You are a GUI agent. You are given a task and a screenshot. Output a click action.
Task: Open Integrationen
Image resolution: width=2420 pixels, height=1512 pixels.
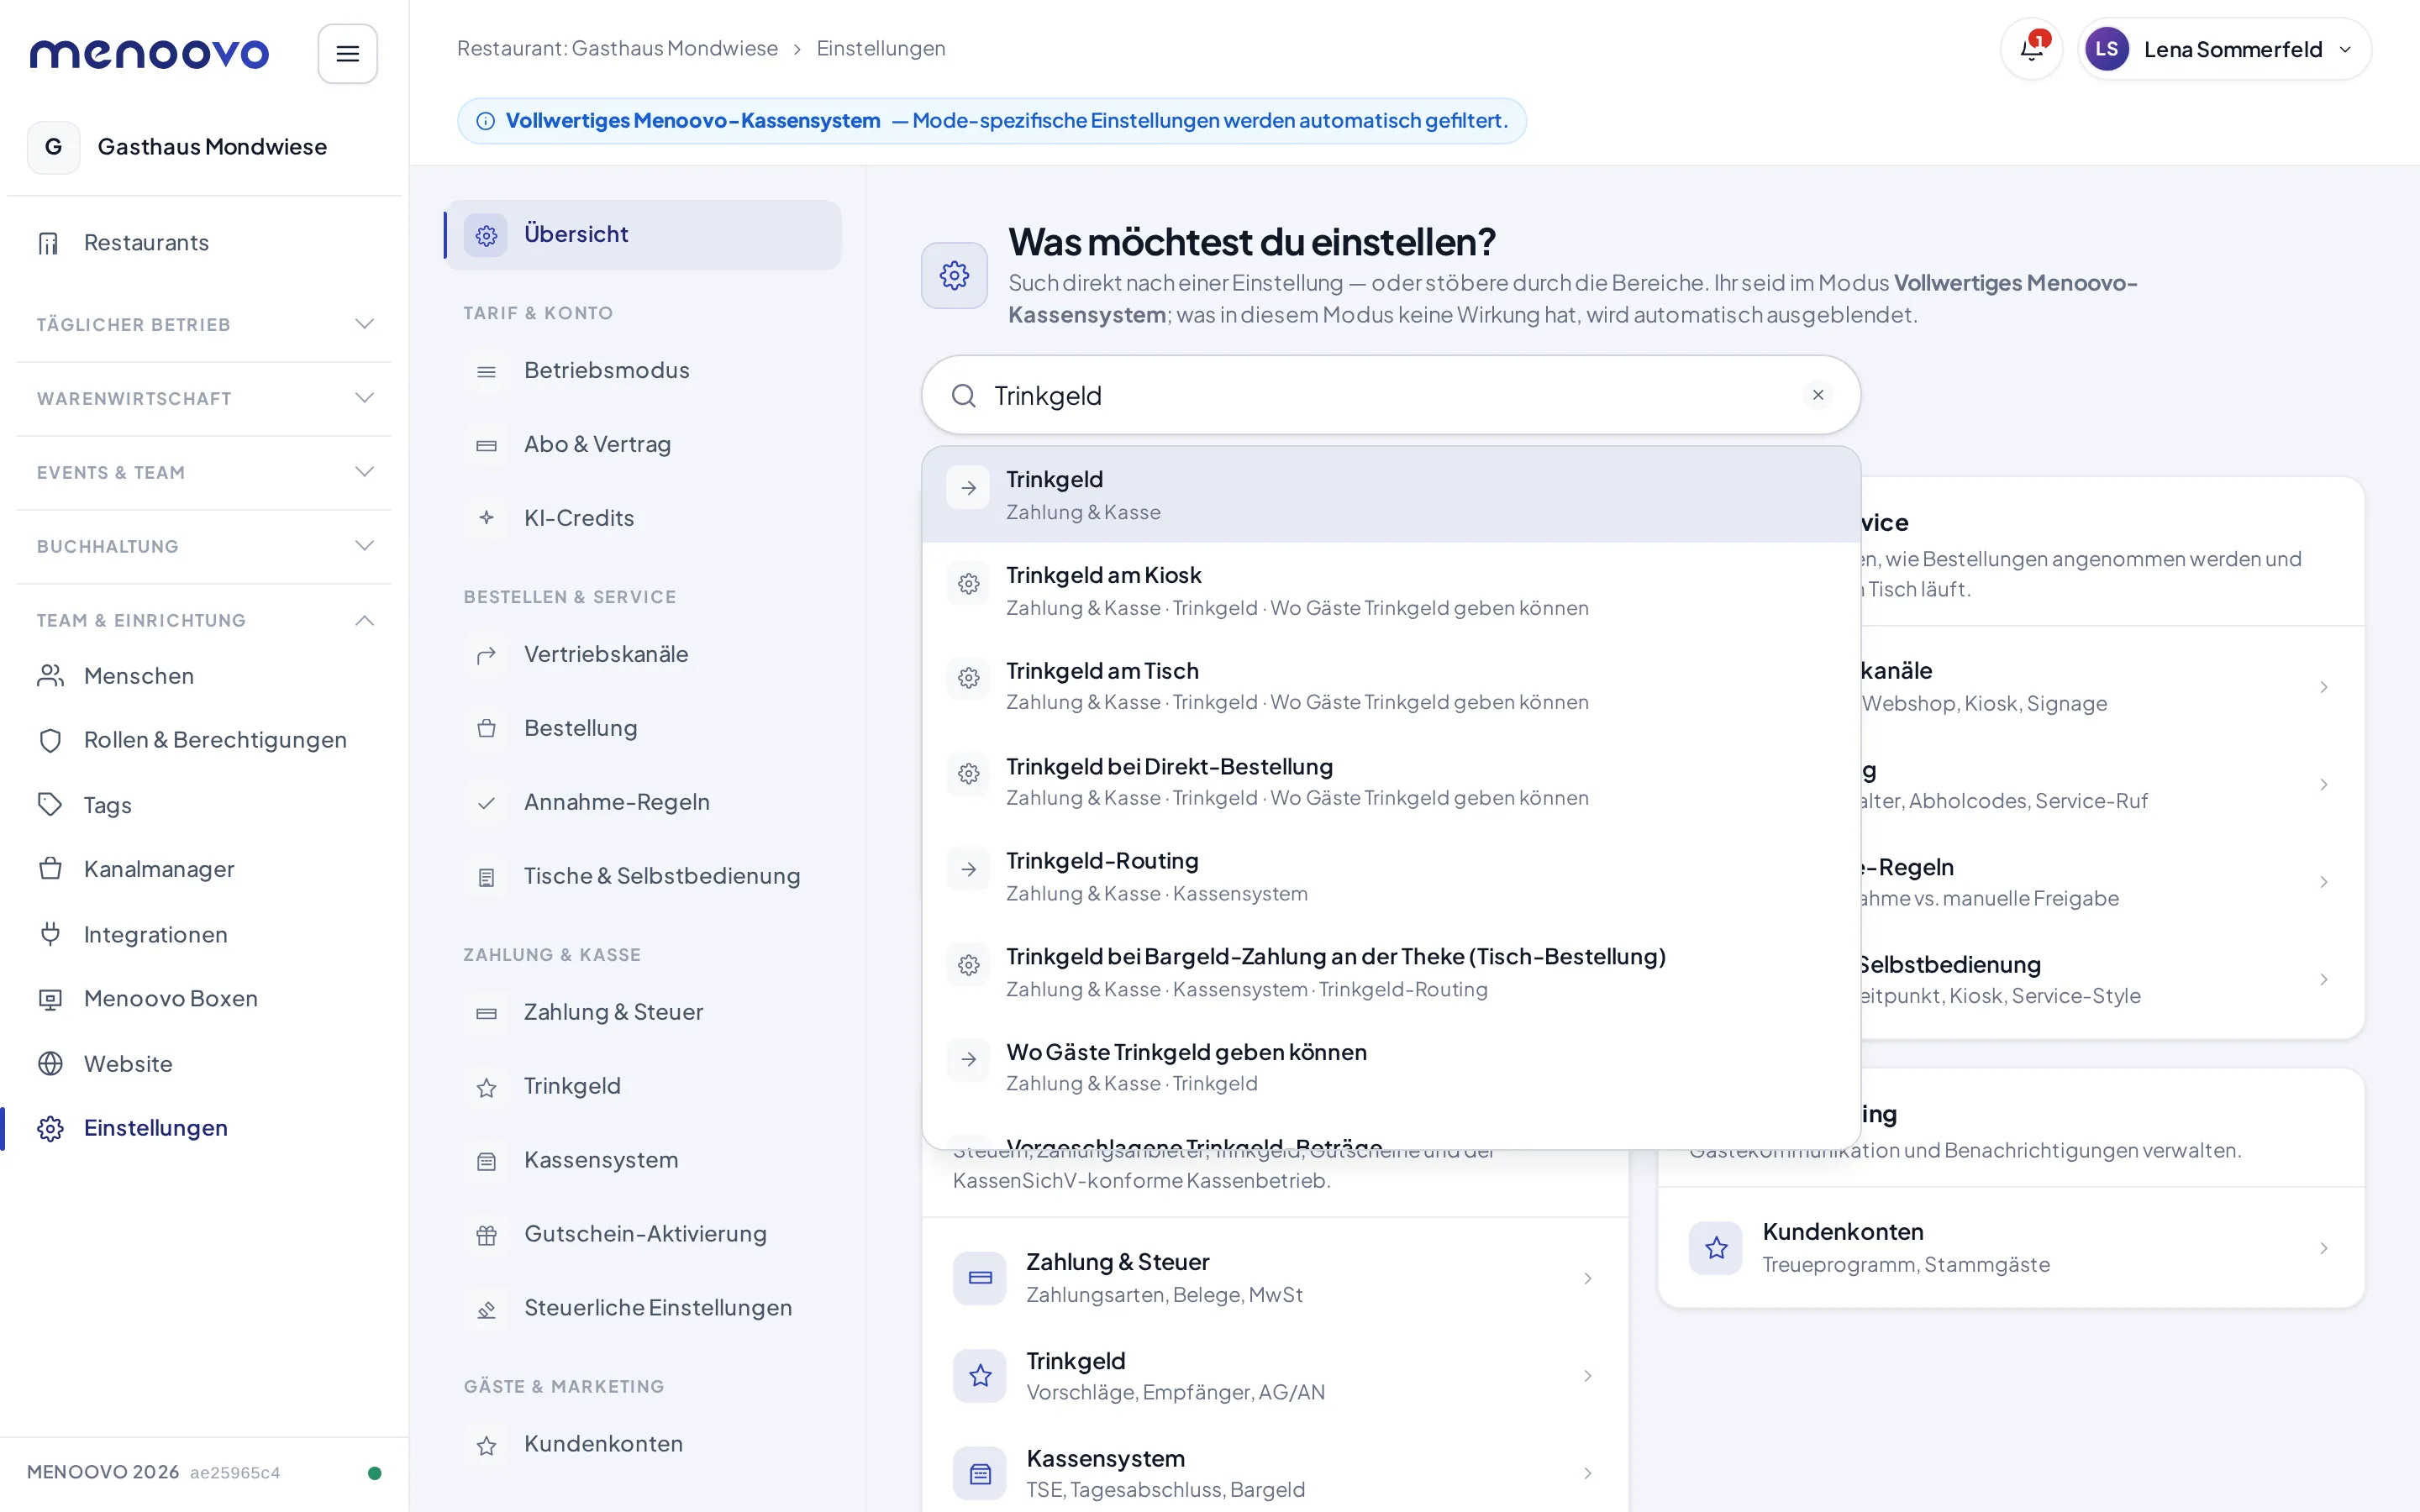point(204,934)
